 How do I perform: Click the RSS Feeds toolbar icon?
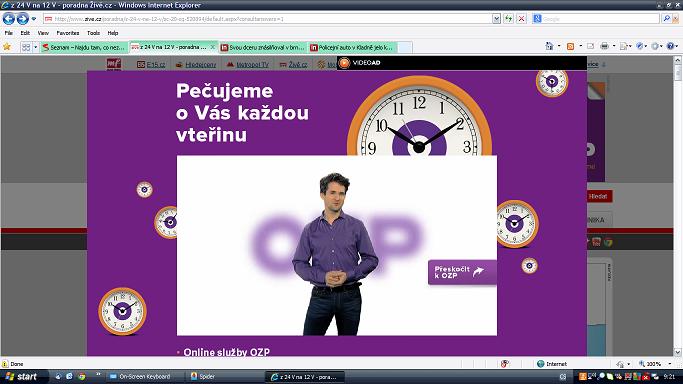[570, 46]
